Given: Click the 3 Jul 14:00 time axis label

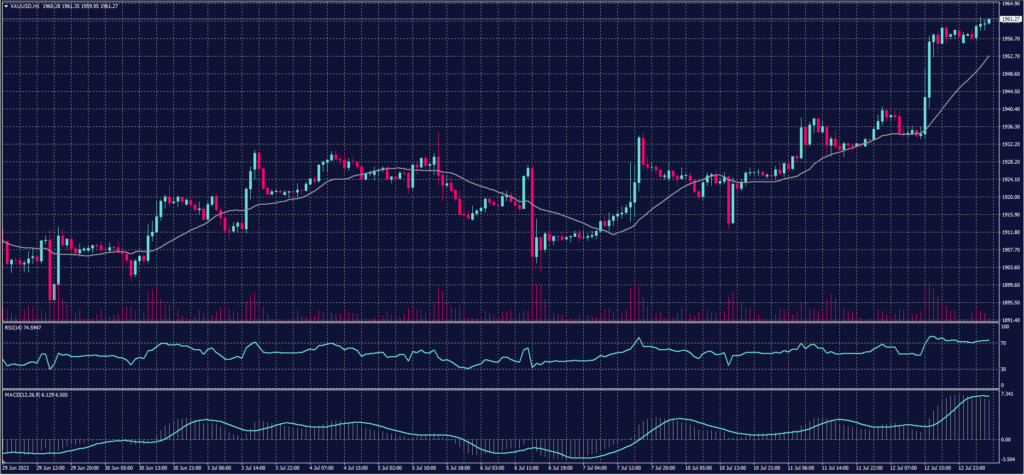Looking at the screenshot, I should click(x=252, y=467).
